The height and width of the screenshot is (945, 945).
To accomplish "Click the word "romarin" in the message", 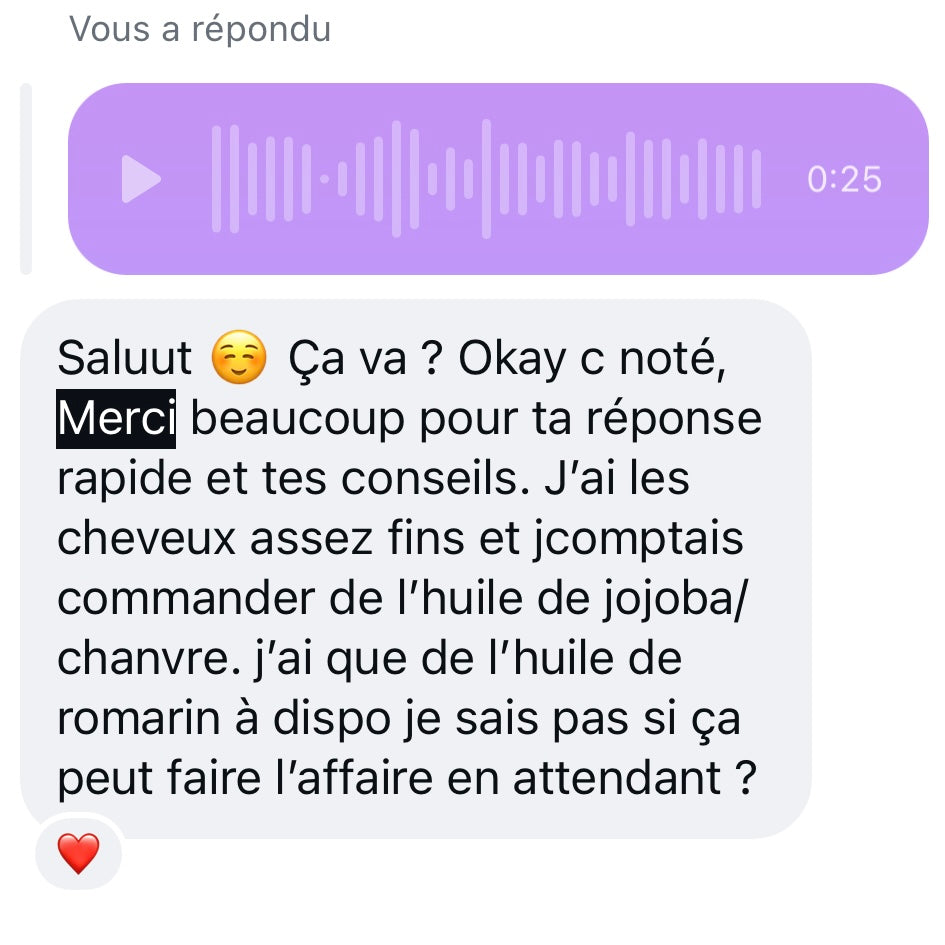I will coord(139,719).
